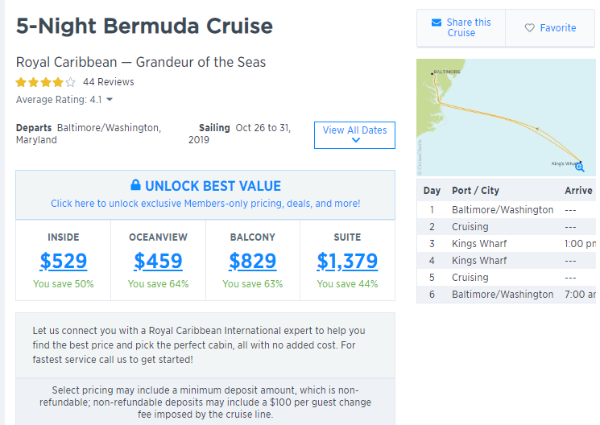This screenshot has height=425, width=600.
Task: Click the heart Favorite icon
Action: [530, 28]
